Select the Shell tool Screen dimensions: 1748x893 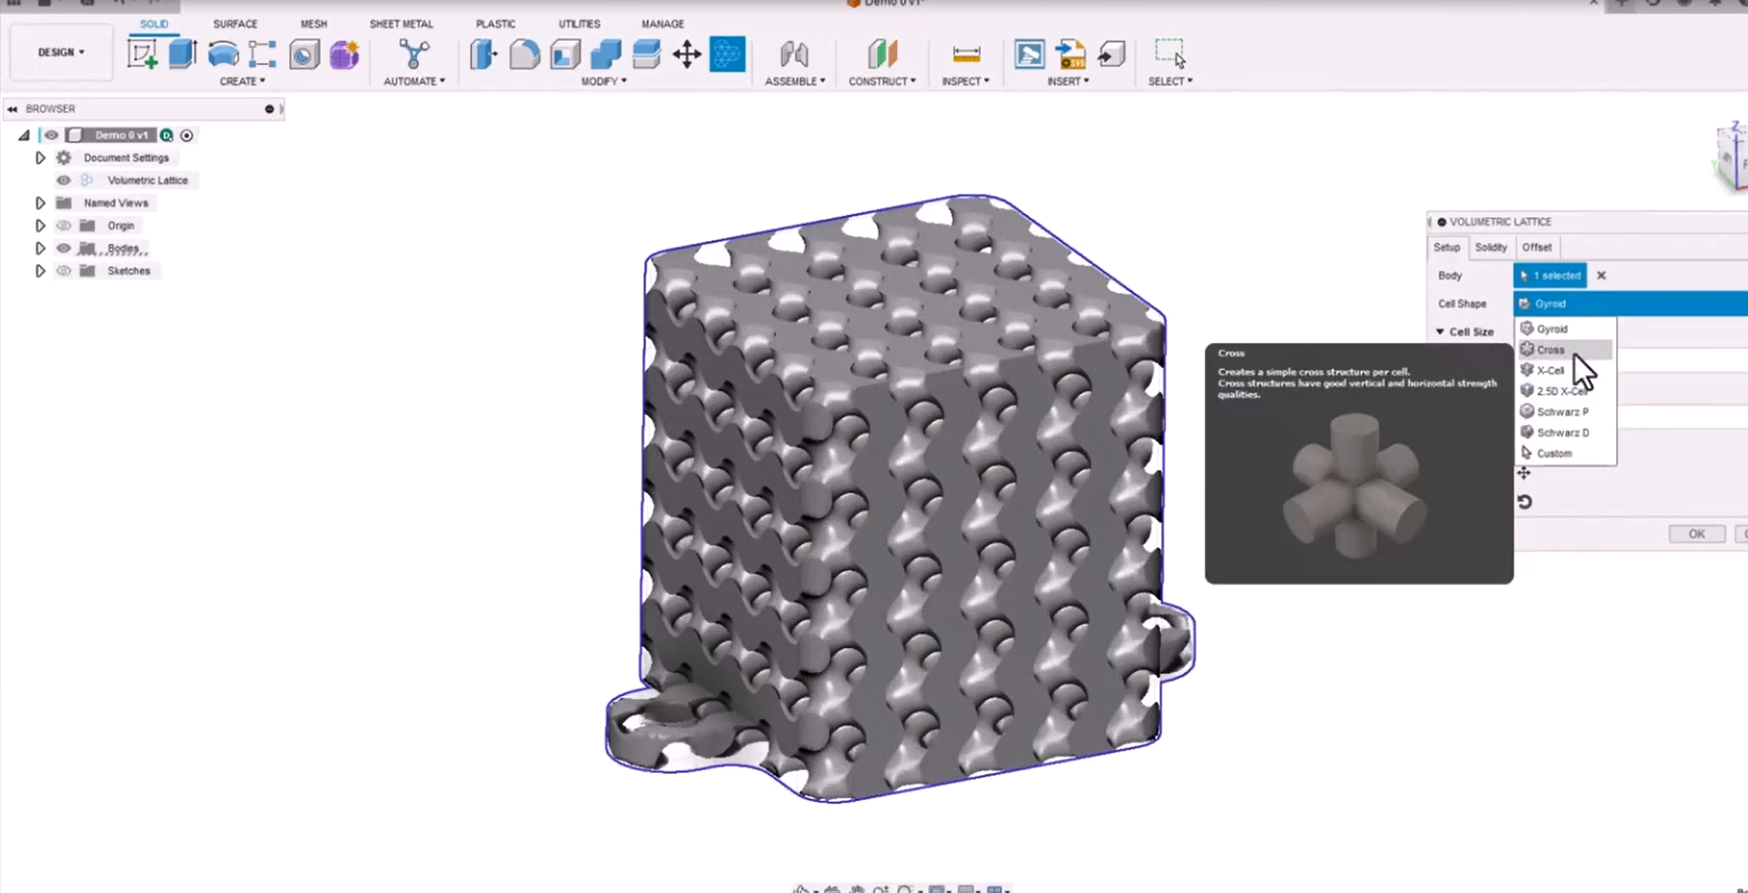tap(565, 54)
